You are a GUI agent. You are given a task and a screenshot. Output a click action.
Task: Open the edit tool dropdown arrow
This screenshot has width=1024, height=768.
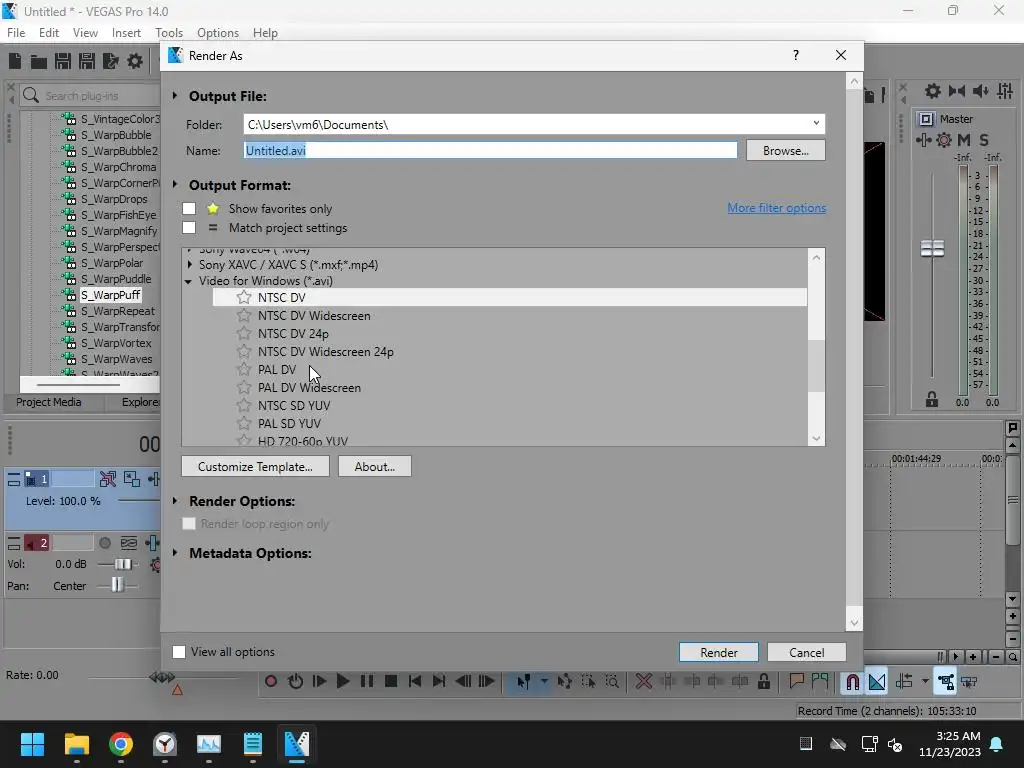(543, 681)
